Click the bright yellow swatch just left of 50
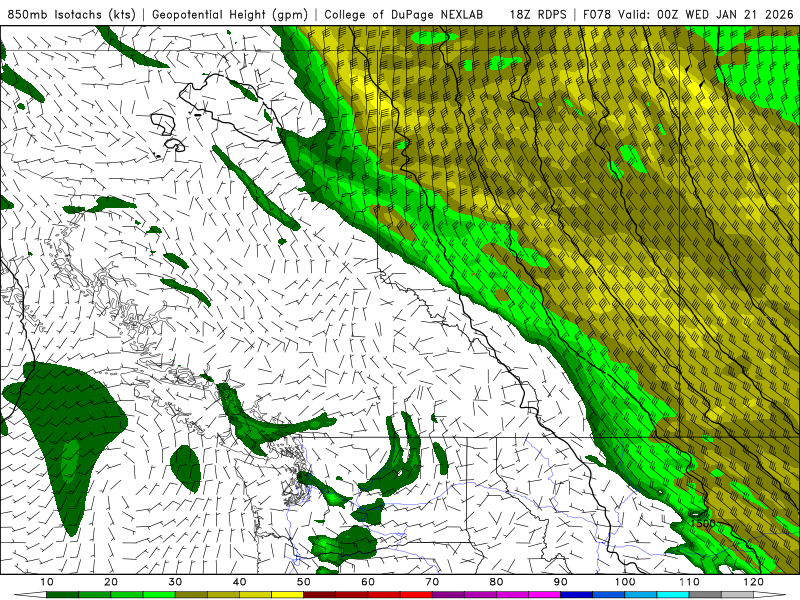 point(287,595)
